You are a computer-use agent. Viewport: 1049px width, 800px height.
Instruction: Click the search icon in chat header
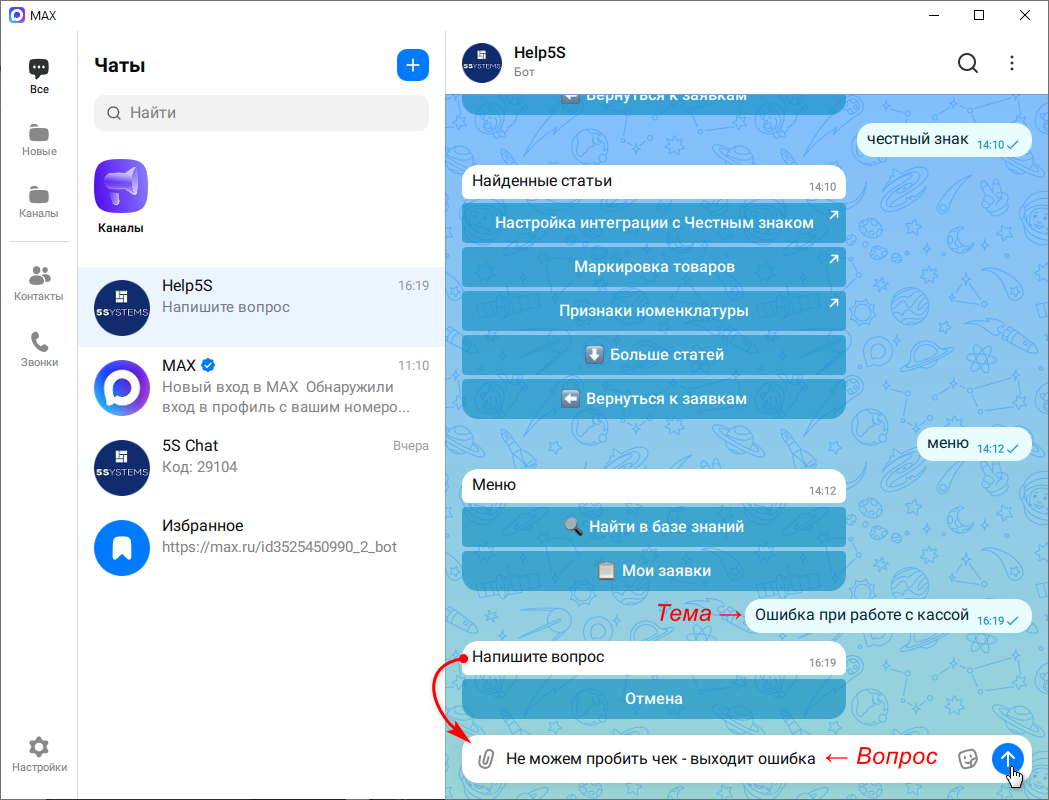point(967,63)
